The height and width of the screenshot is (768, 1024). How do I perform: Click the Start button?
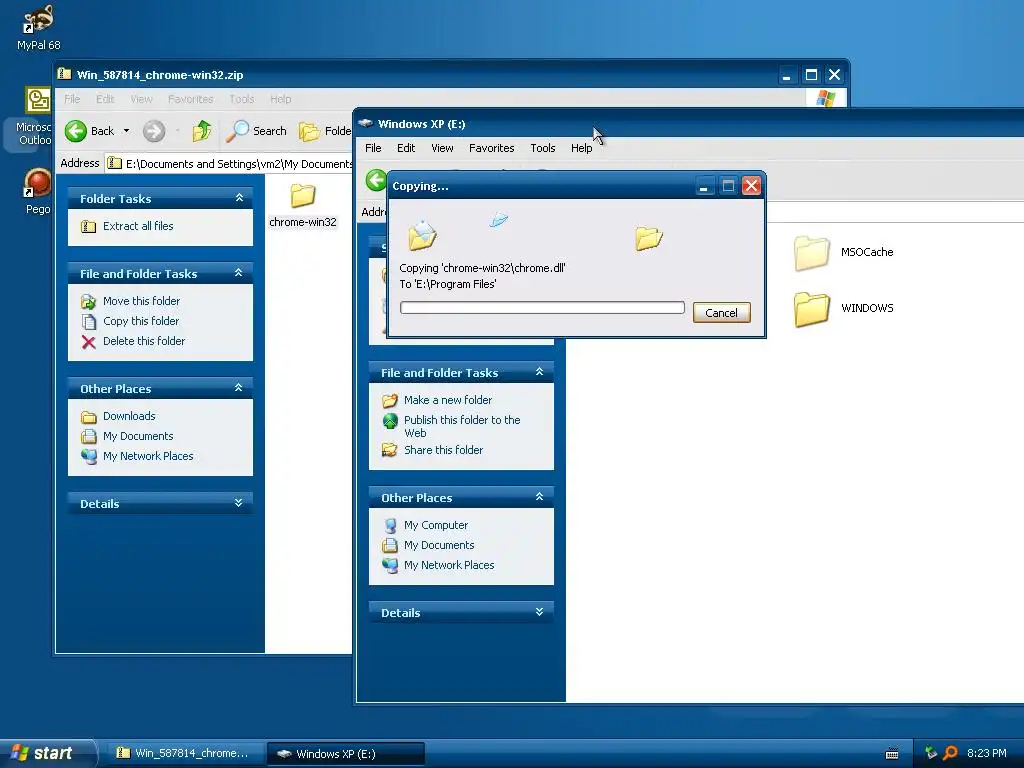pos(47,753)
